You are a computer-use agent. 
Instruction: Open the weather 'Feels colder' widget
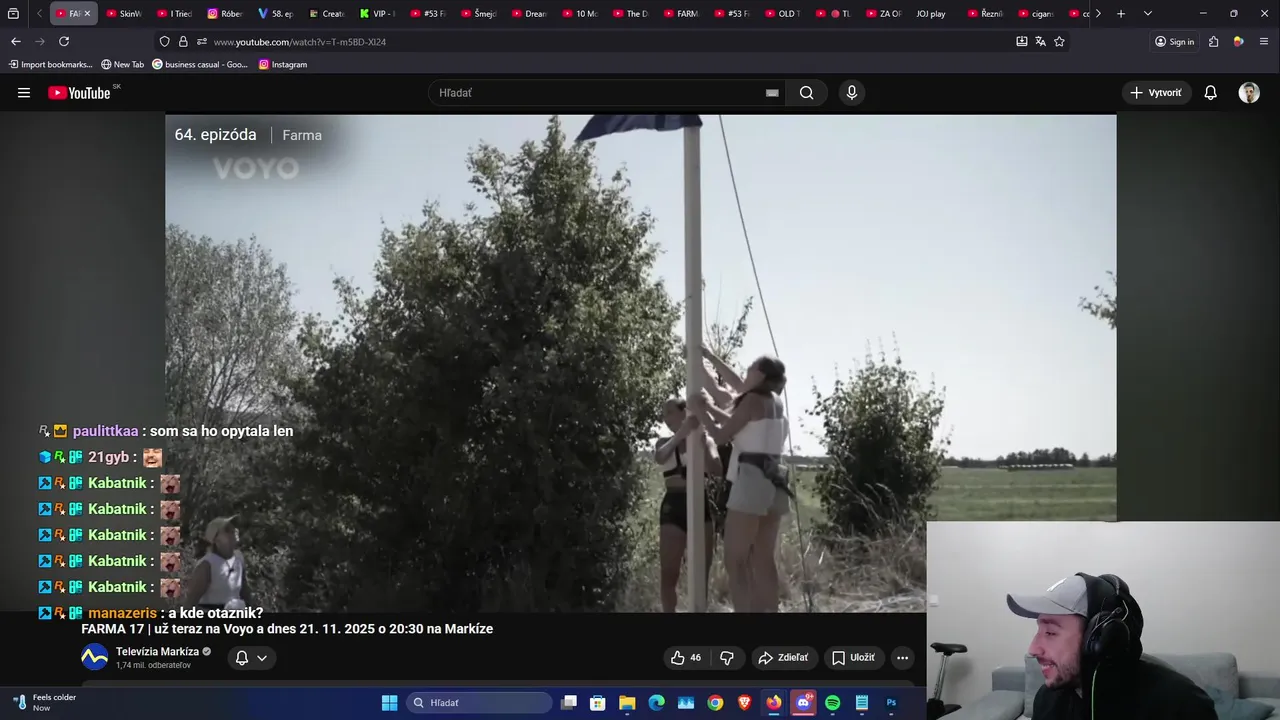[46, 702]
